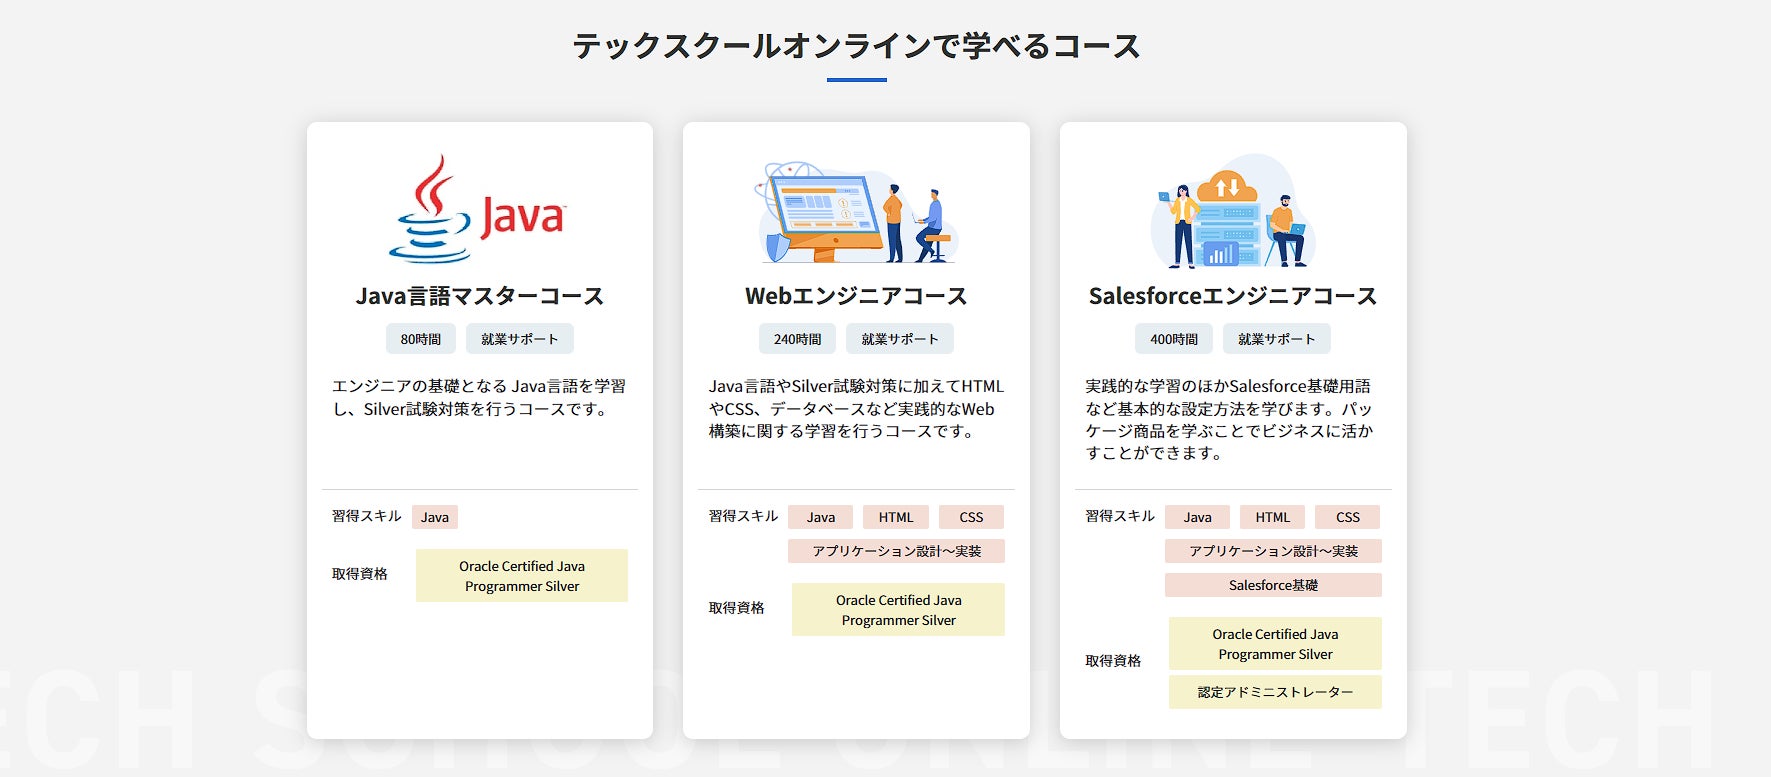This screenshot has width=1771, height=777.
Task: Click アプリケーション設計～実装 tag in Webエンジニアコース card
Action: 896,551
